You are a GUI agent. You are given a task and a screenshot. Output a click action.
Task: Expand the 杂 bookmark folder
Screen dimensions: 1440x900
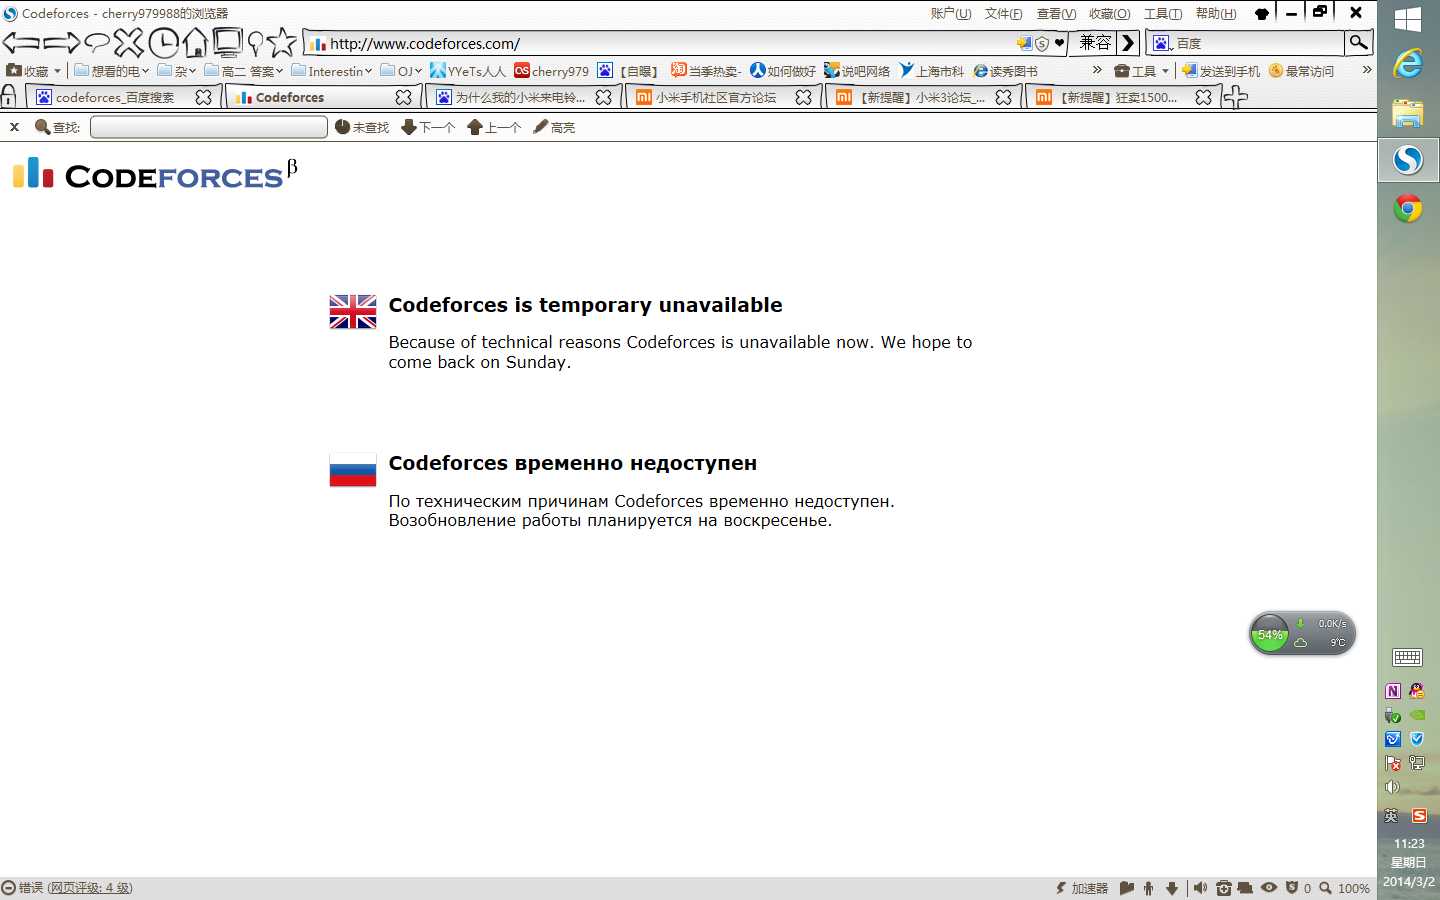[x=176, y=71]
